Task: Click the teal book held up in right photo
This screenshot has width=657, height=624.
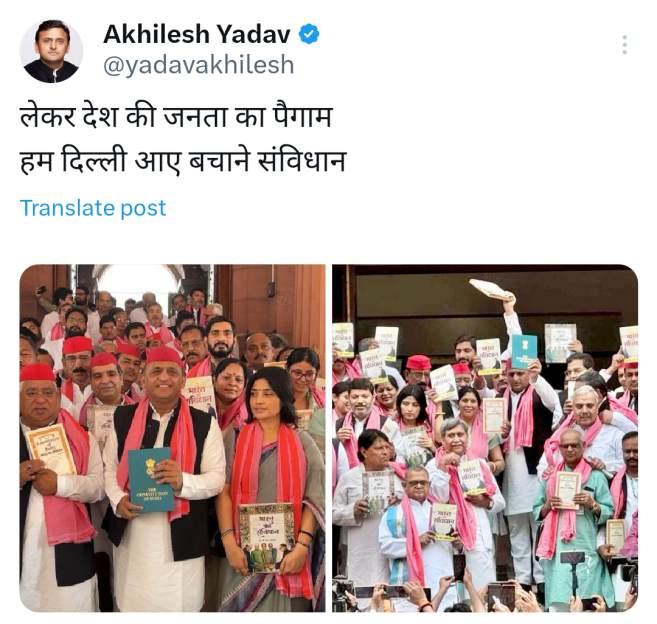Action: click(x=524, y=352)
